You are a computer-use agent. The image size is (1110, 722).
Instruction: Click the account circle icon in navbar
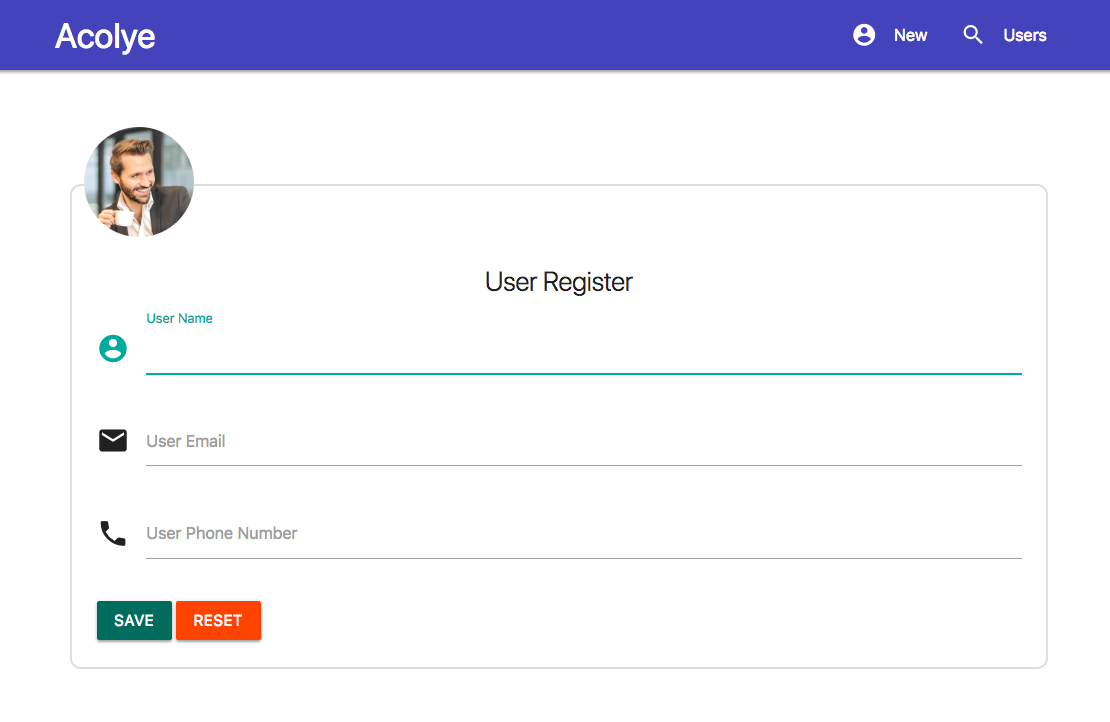click(864, 35)
